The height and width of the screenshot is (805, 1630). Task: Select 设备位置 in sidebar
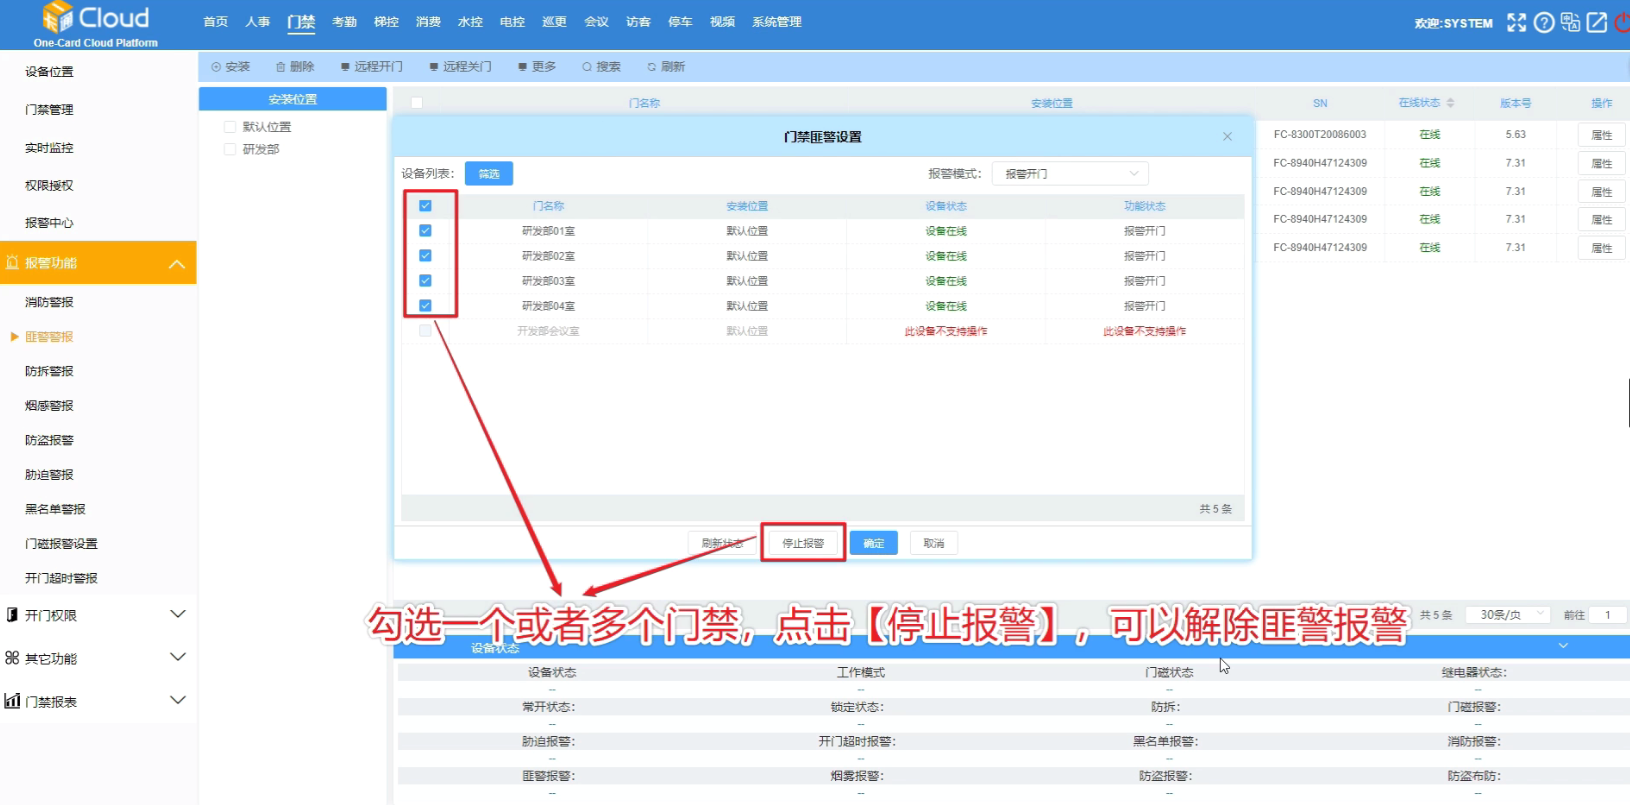pyautogui.click(x=49, y=72)
